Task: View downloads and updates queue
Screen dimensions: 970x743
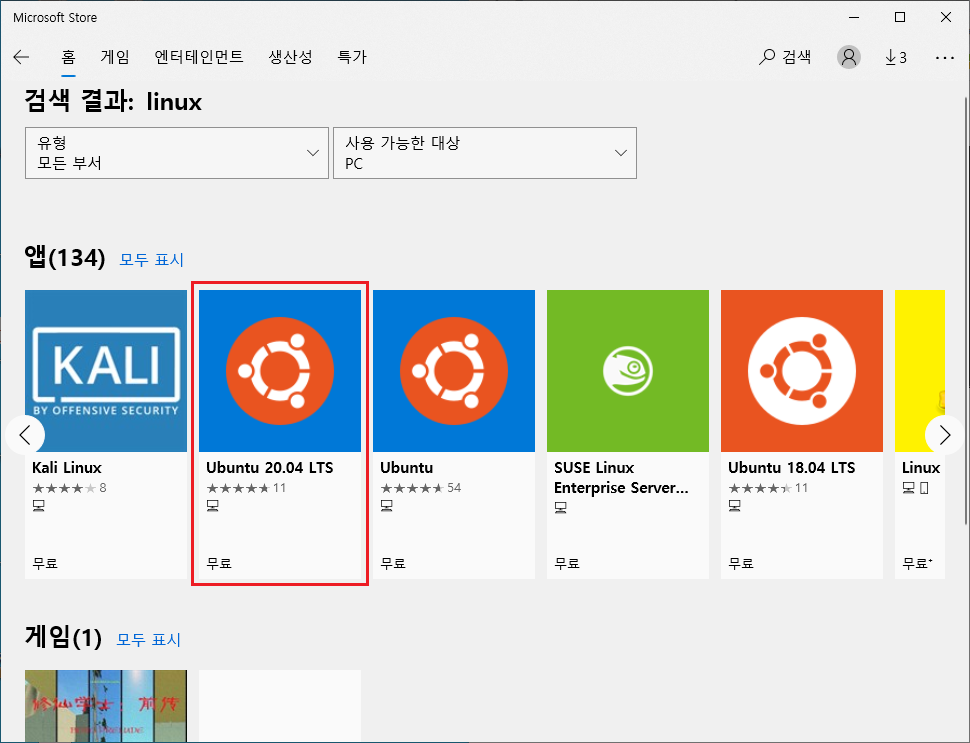Action: coord(895,57)
